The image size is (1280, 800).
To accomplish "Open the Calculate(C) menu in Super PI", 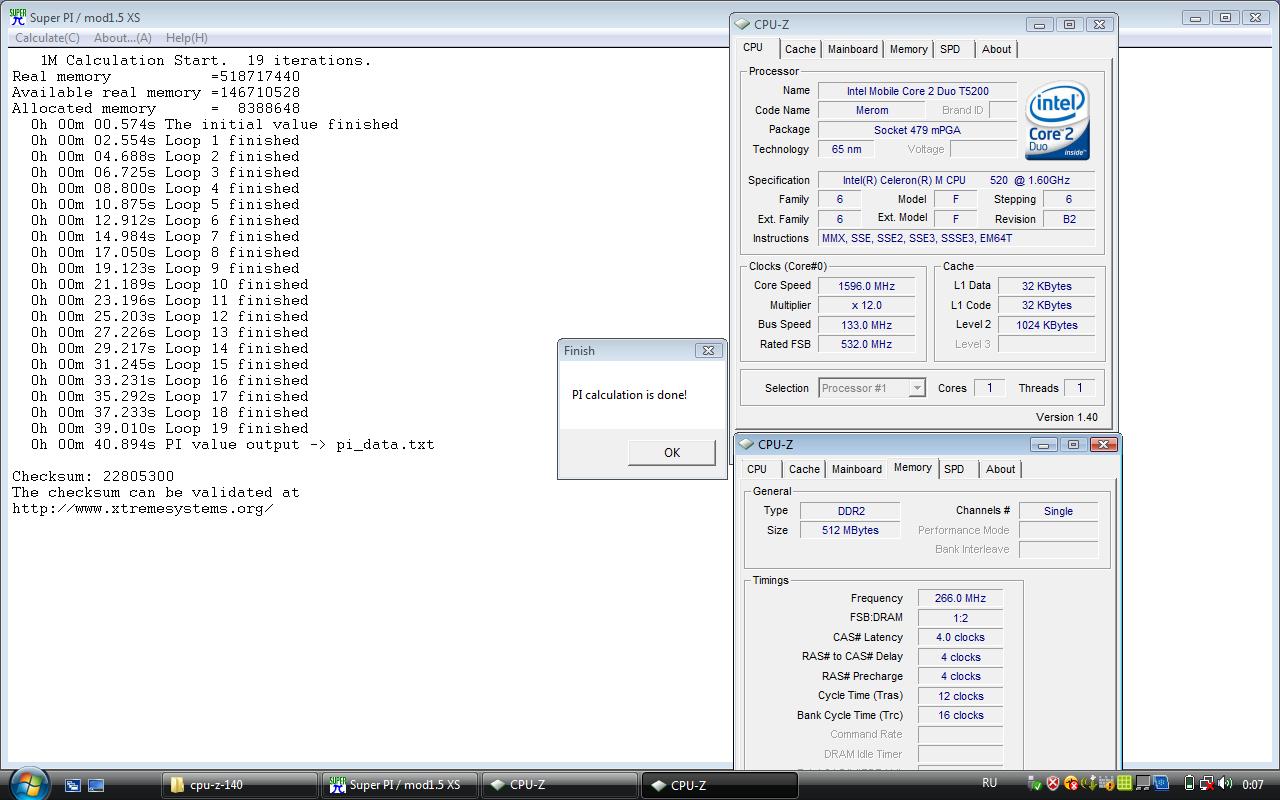I will click(47, 38).
